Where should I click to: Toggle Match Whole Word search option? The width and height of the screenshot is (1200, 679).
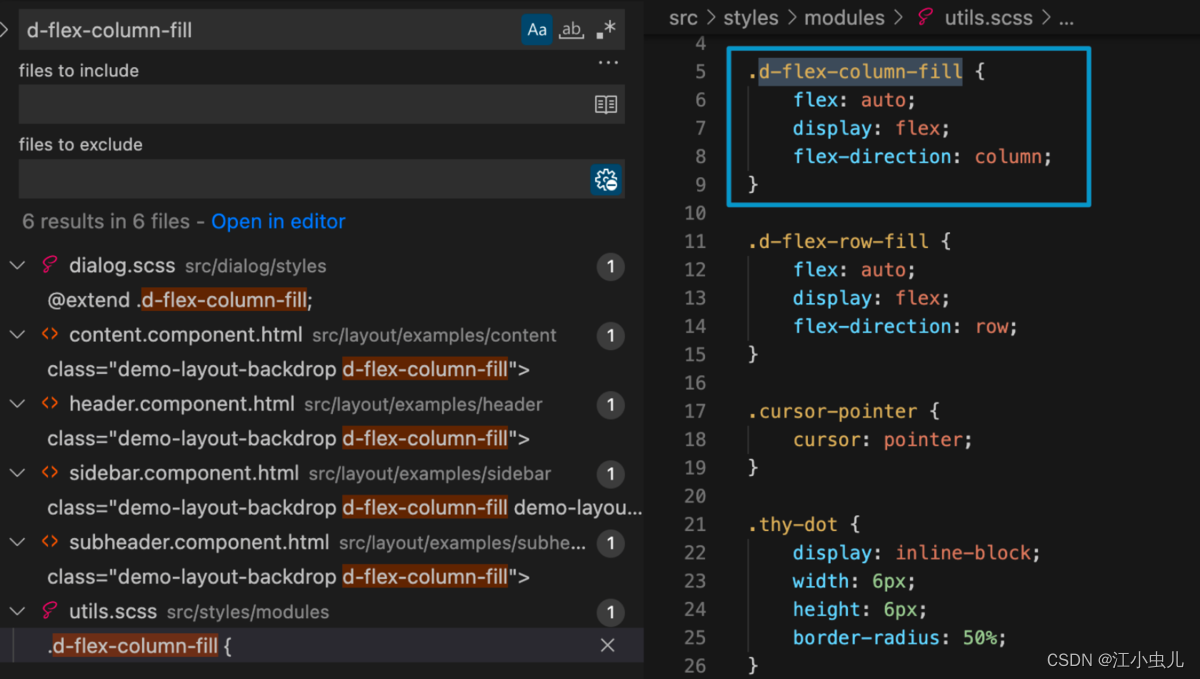[x=571, y=30]
